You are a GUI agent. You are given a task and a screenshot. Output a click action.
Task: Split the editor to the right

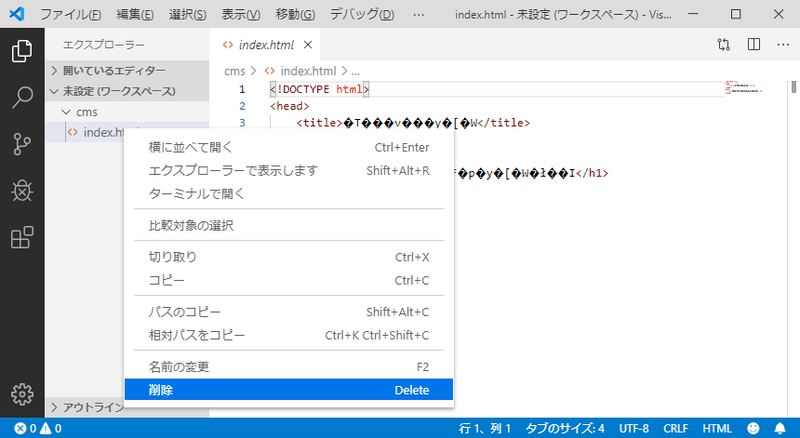[754, 45]
